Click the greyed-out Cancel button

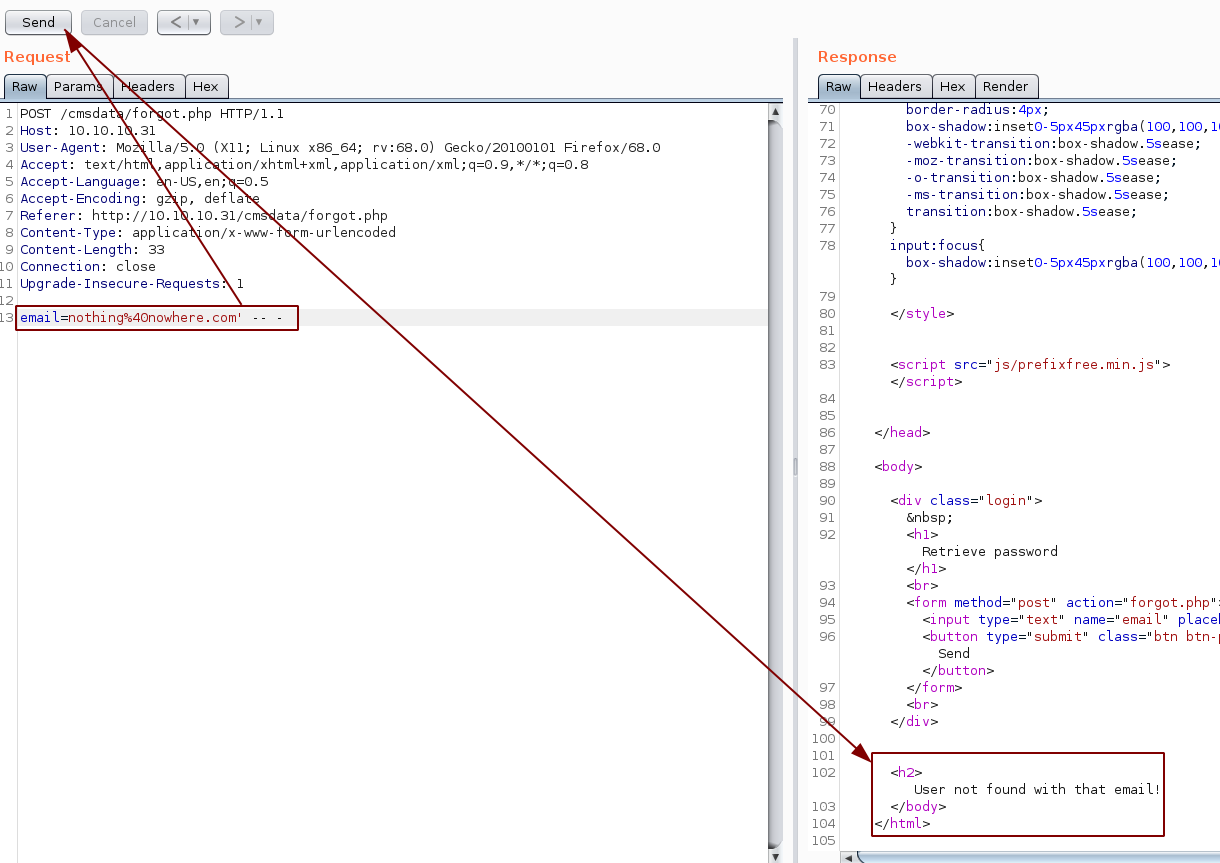tap(115, 22)
